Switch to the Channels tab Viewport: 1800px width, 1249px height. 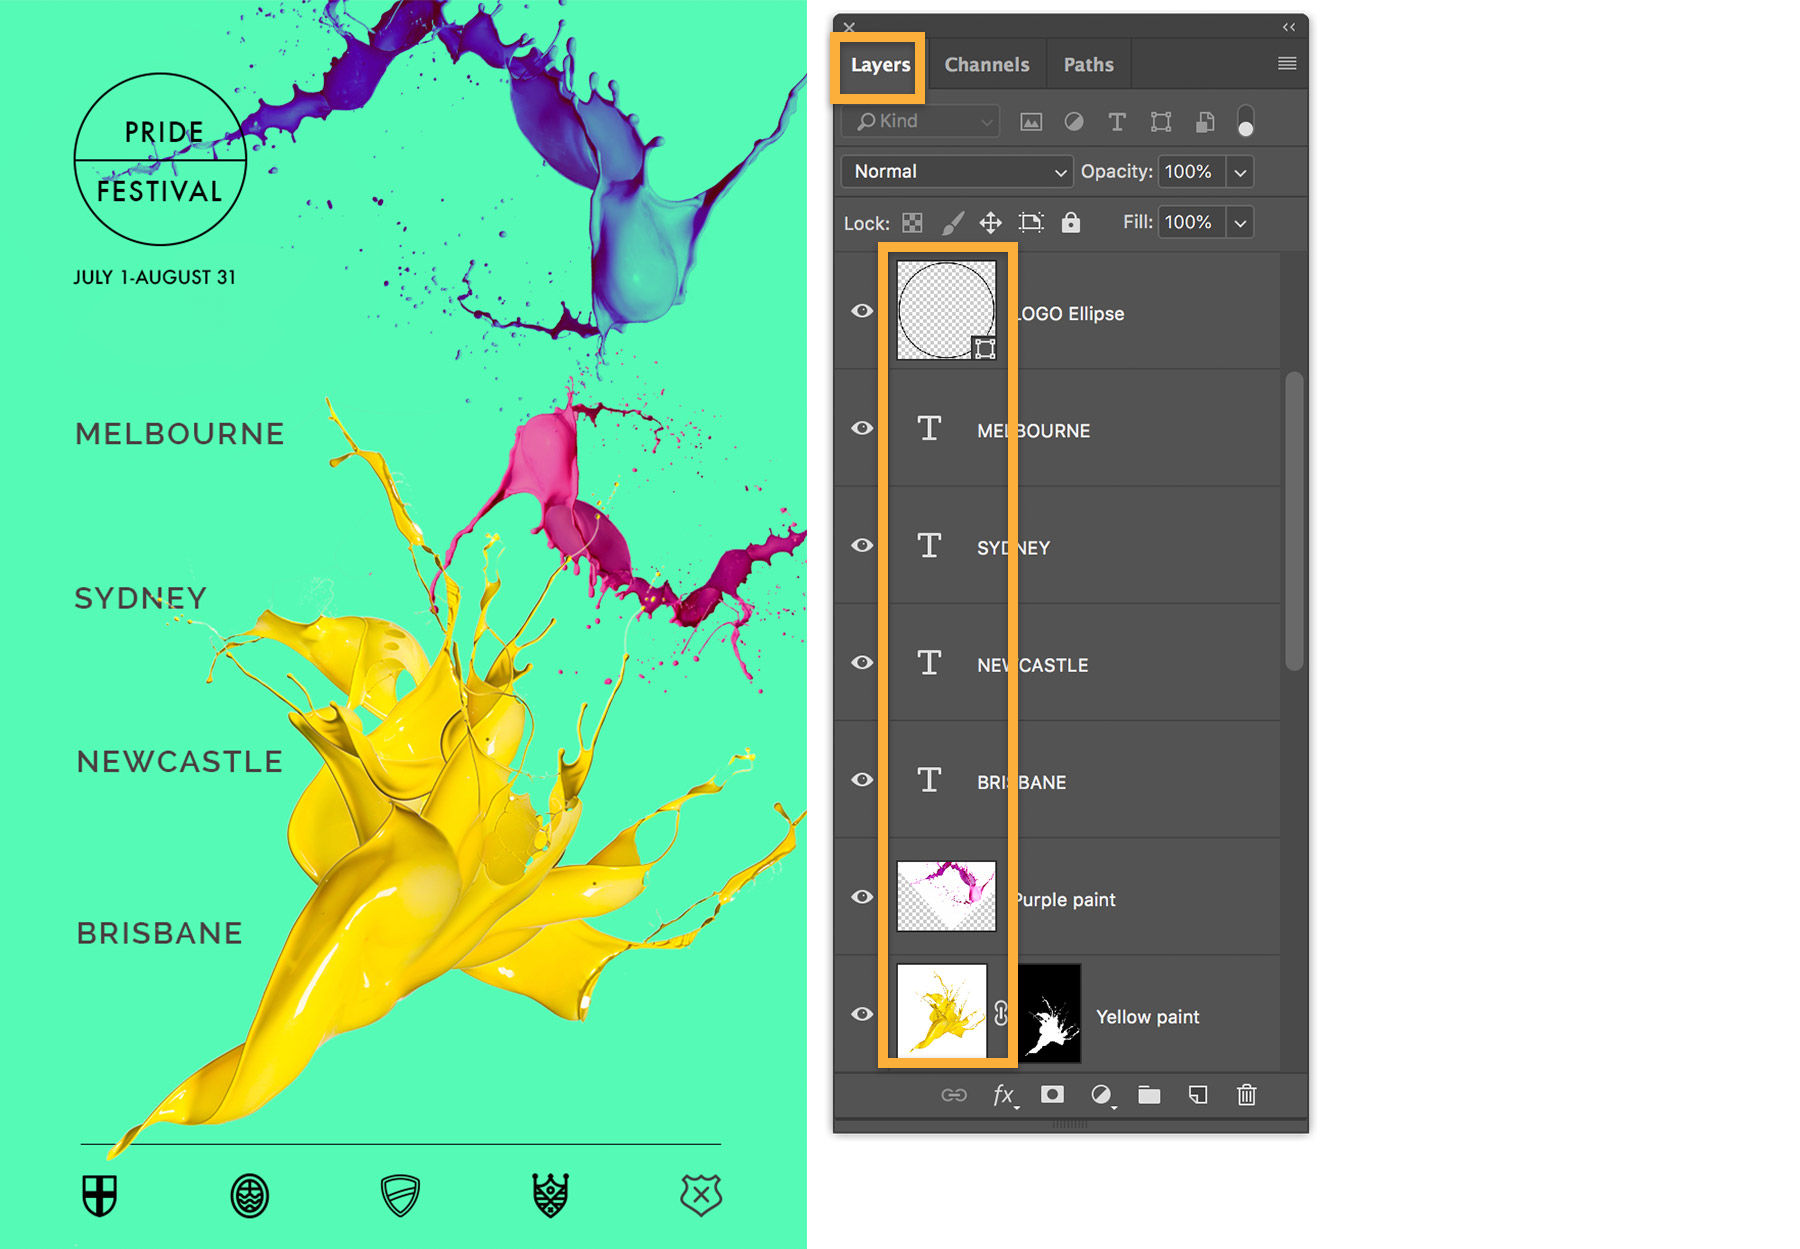click(986, 64)
